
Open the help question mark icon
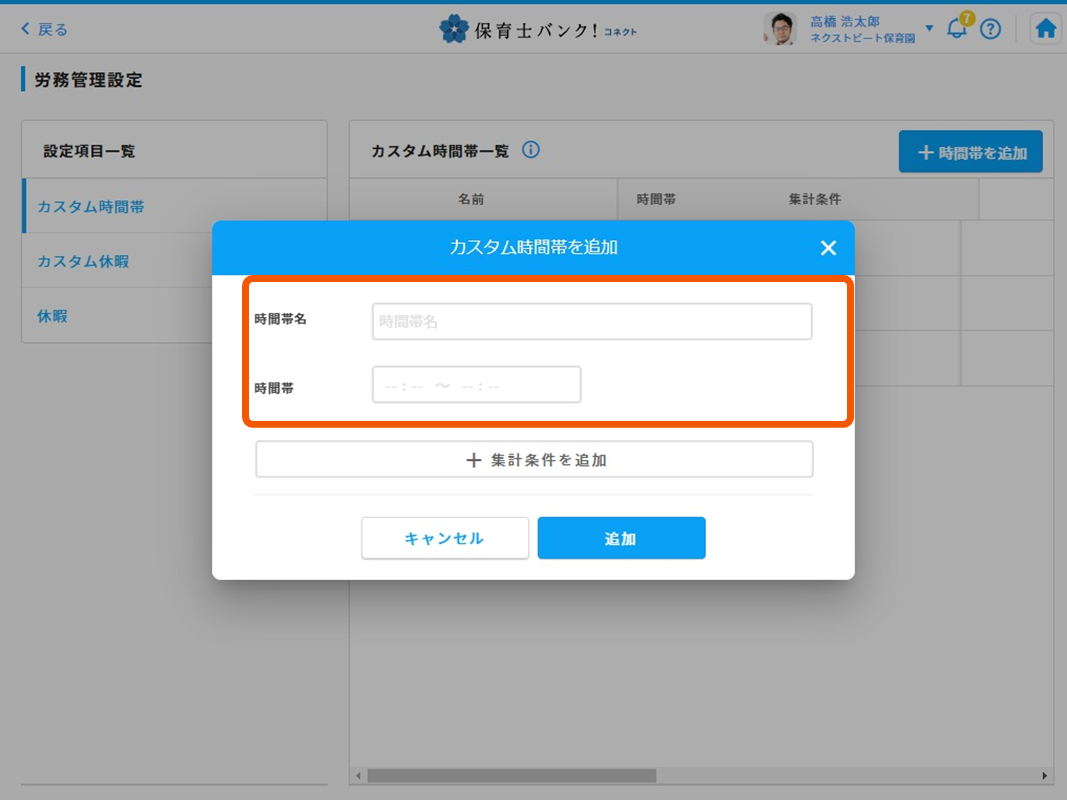[990, 29]
